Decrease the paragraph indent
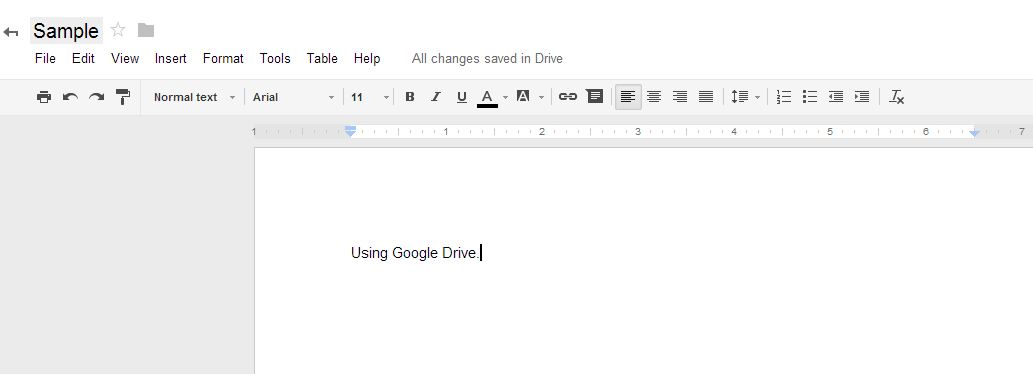Screen dimensions: 1033x374 836,97
